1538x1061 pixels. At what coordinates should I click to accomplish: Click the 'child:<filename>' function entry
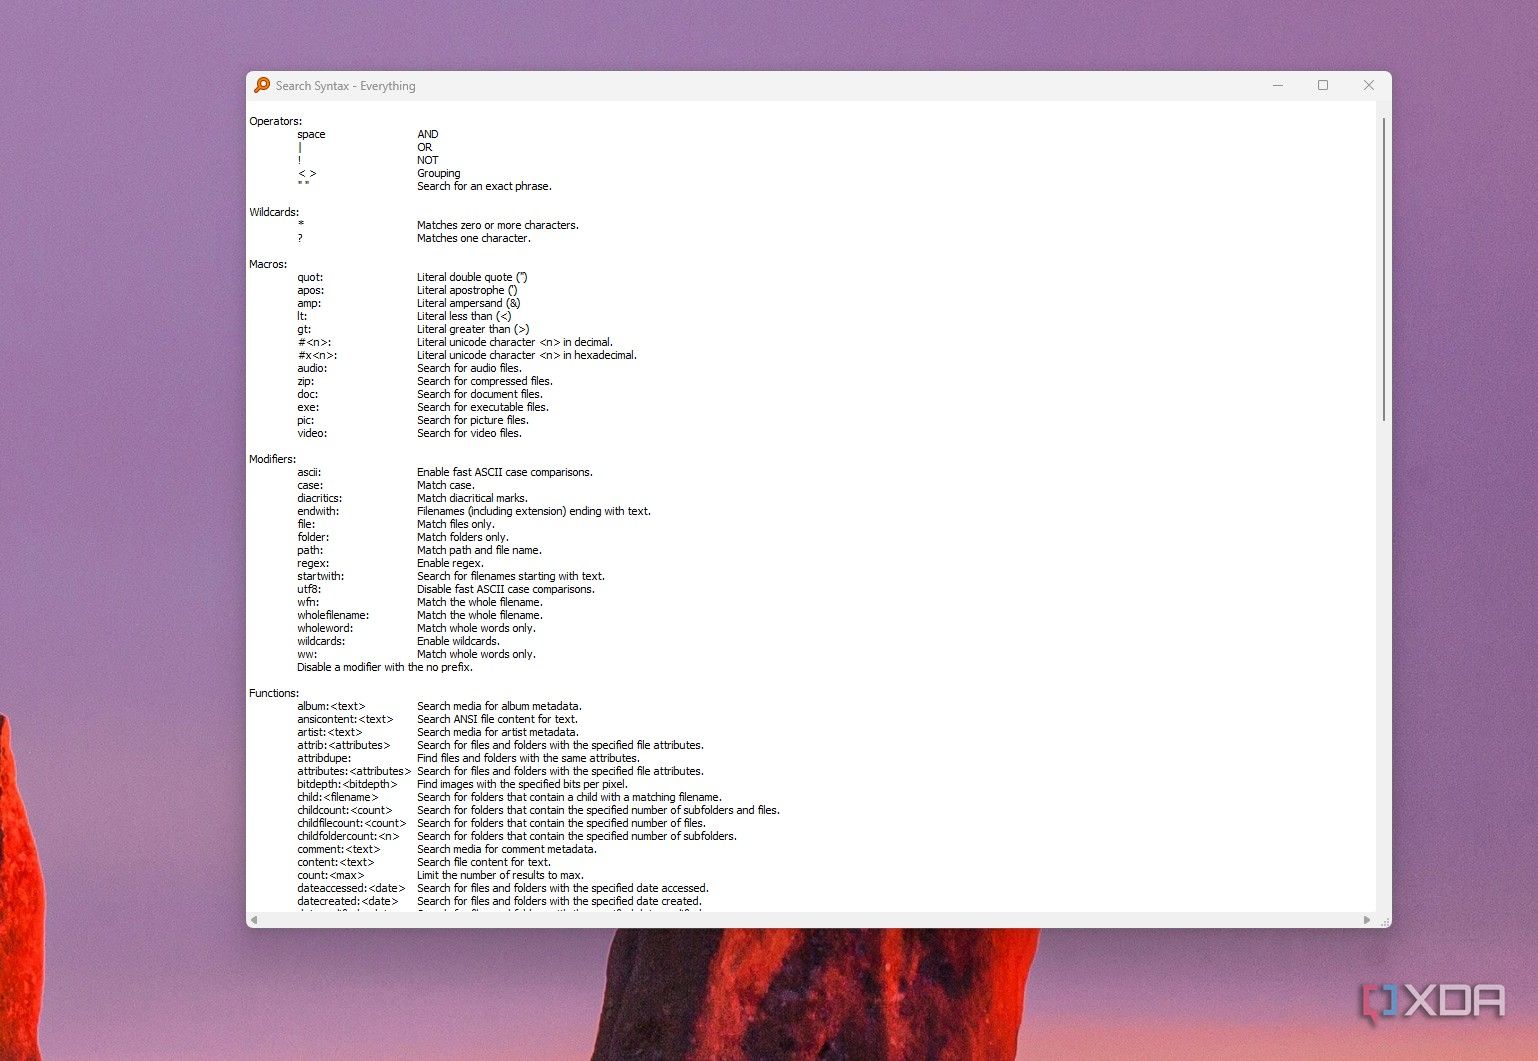[338, 797]
